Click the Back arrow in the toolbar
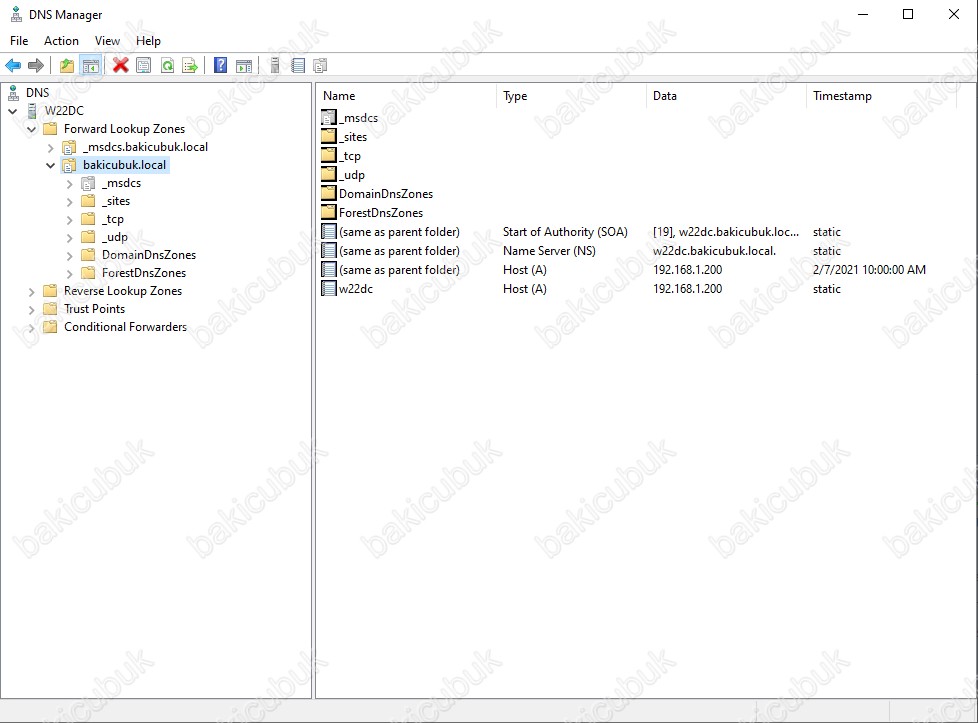Screen dimensions: 978x723 (x=13, y=66)
